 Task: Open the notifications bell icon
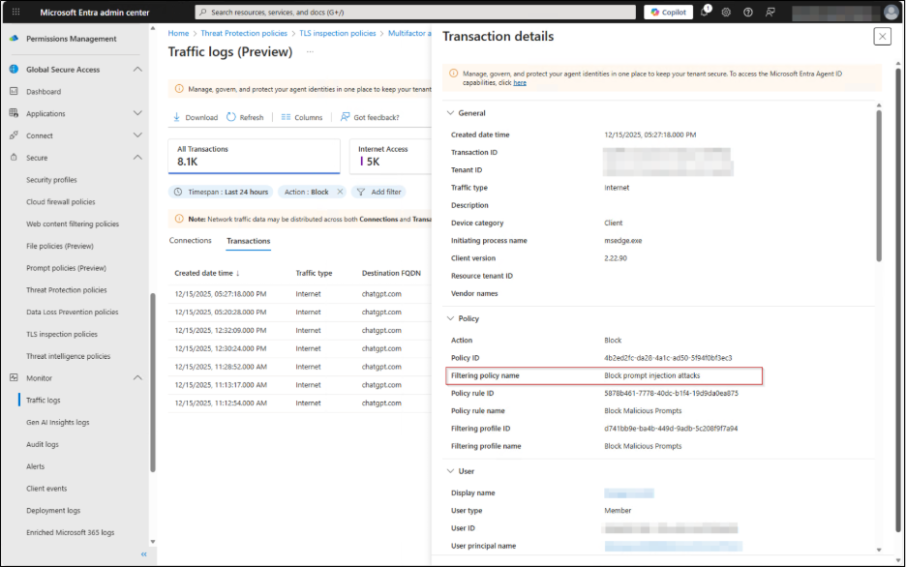(705, 12)
